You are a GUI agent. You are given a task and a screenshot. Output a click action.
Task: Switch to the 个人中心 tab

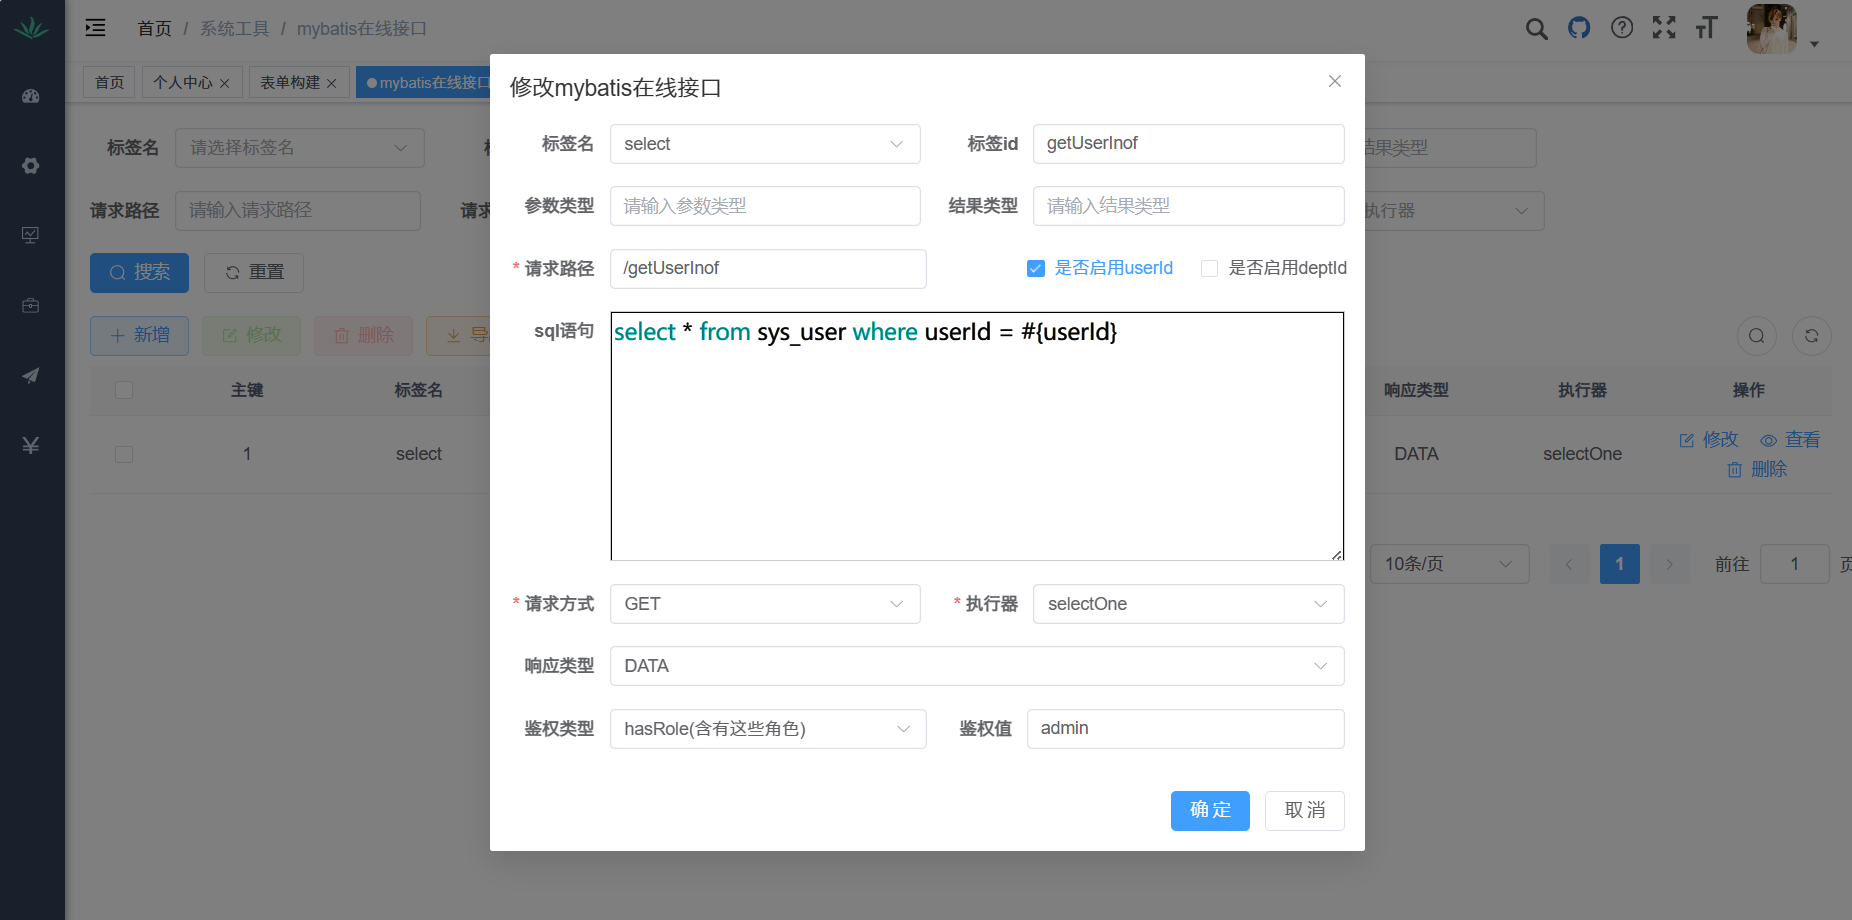[183, 82]
